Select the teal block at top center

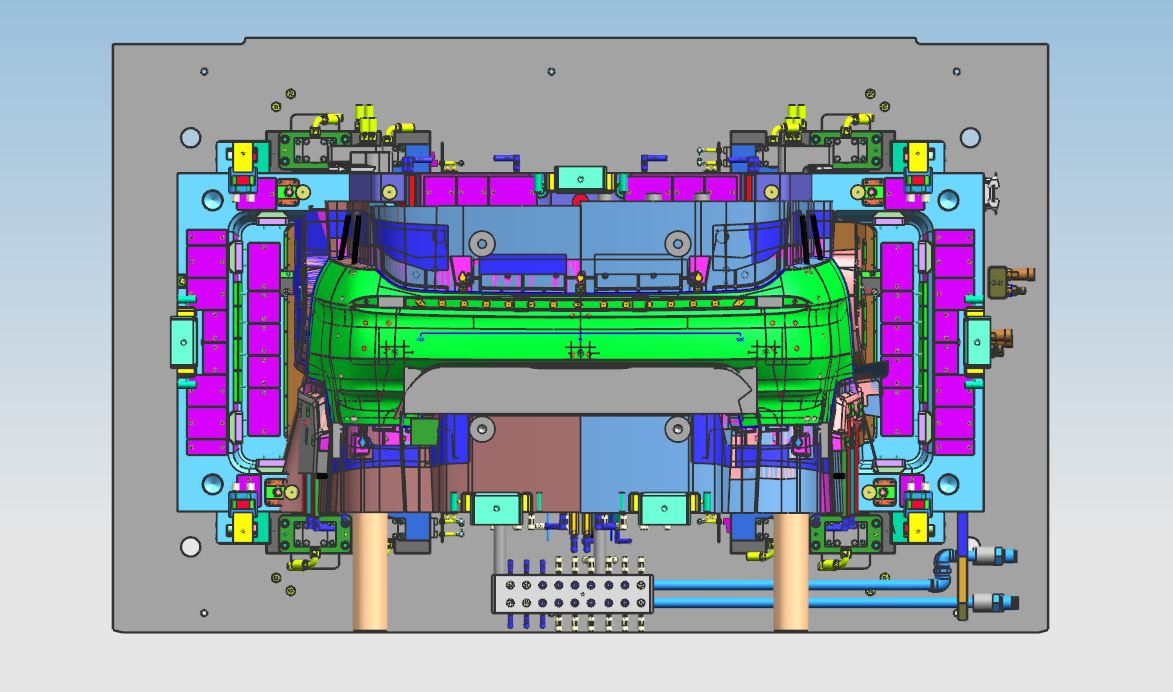(581, 178)
